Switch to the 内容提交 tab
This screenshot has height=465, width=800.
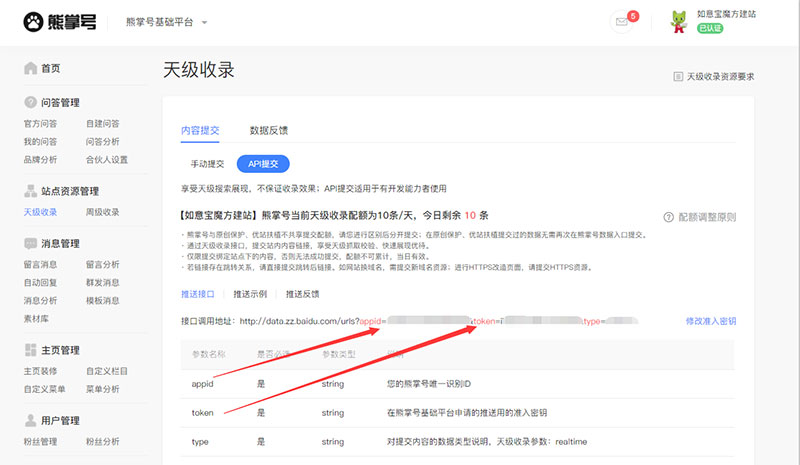pos(200,131)
